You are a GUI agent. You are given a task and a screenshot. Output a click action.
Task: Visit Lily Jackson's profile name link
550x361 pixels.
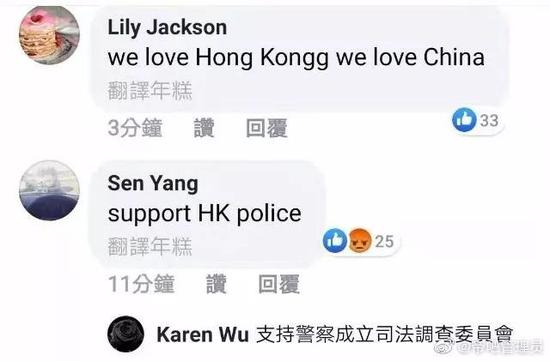167,27
